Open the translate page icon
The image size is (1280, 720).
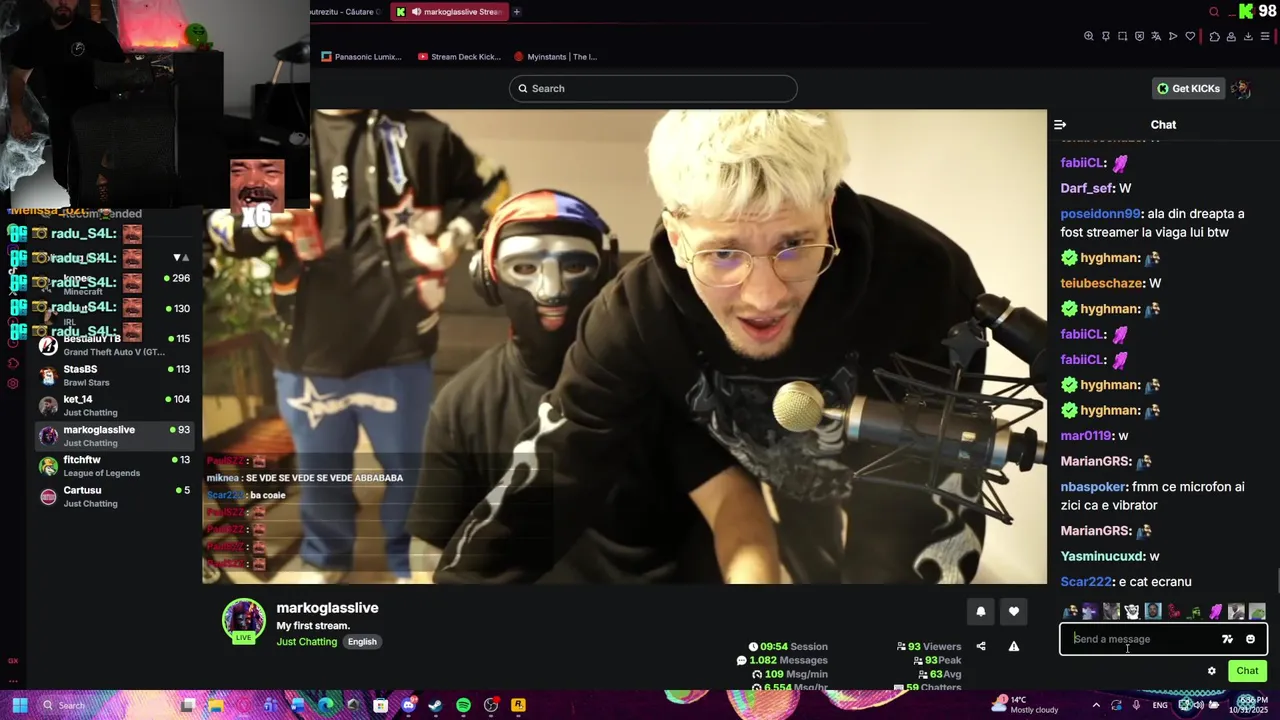1156,37
